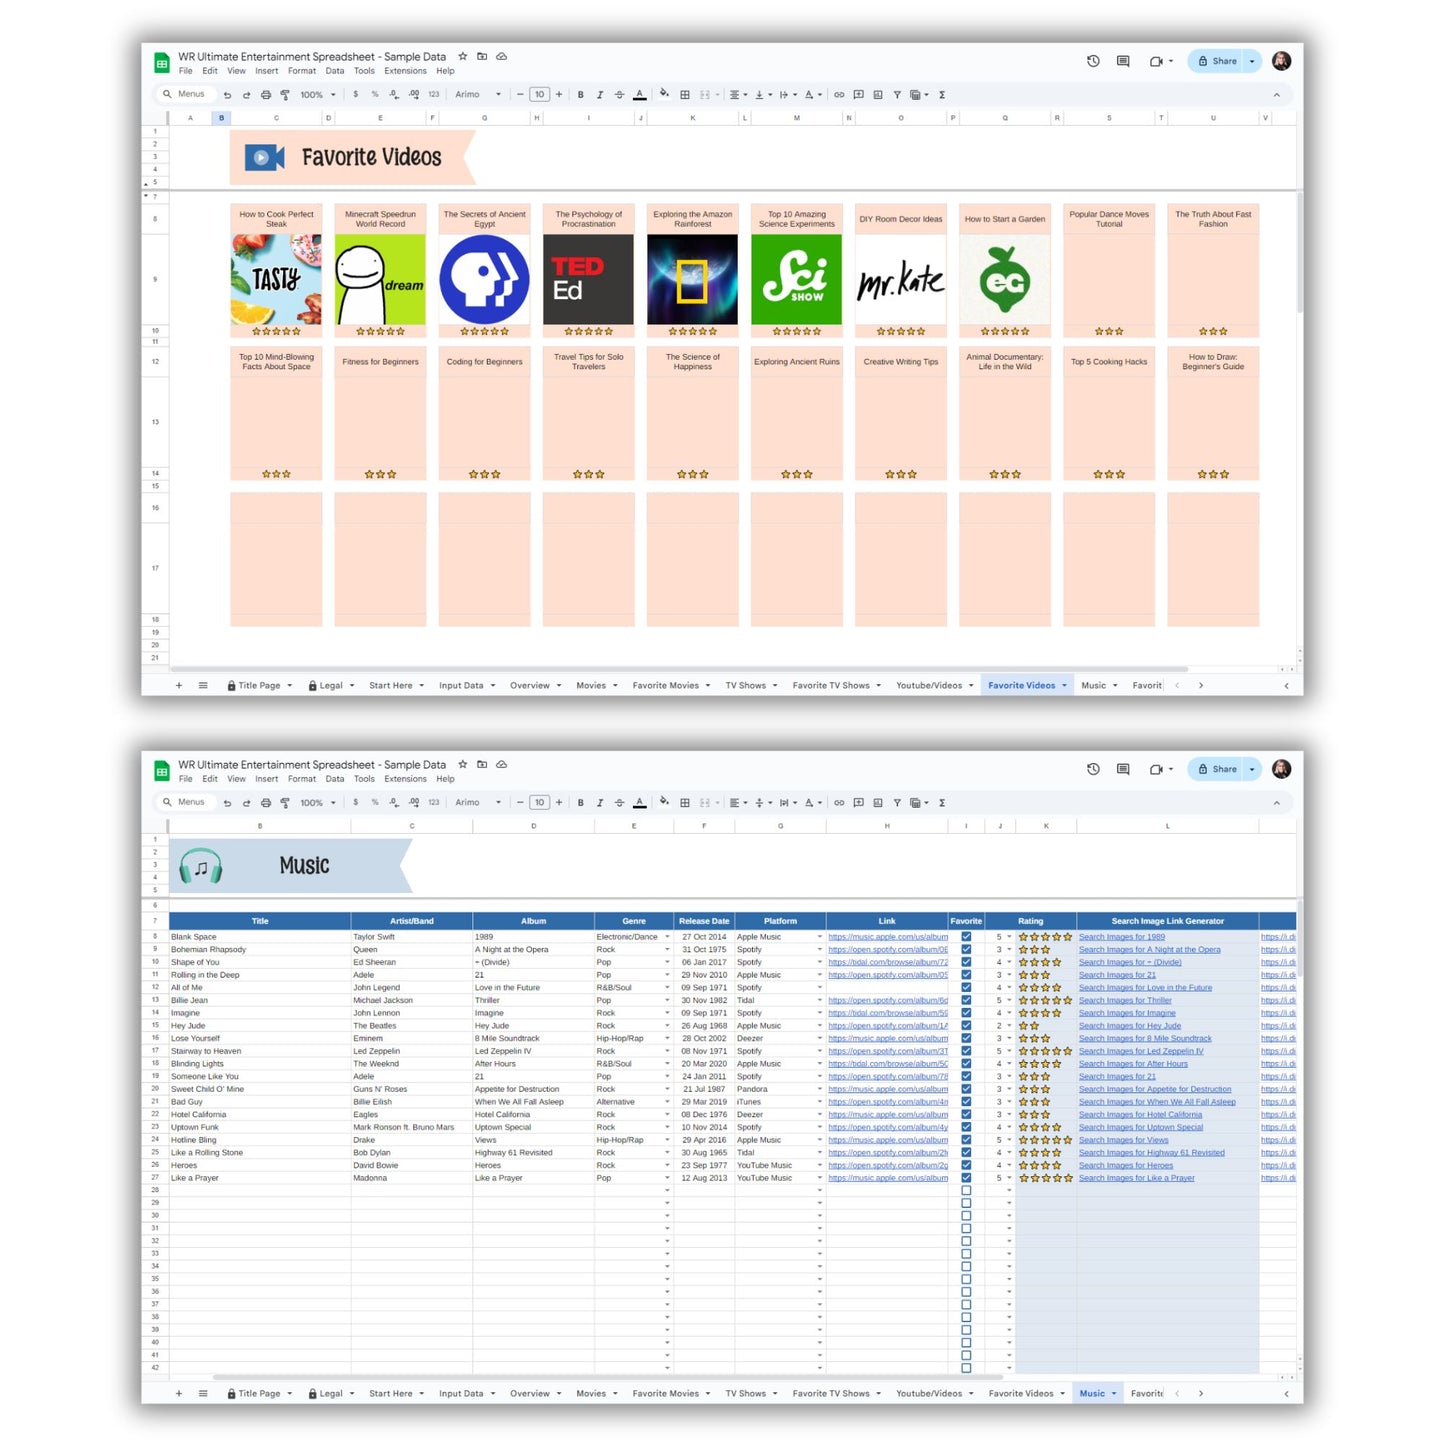1445x1445 pixels.
Task: Open Format menu in Music window
Action: pyautogui.click(x=302, y=779)
